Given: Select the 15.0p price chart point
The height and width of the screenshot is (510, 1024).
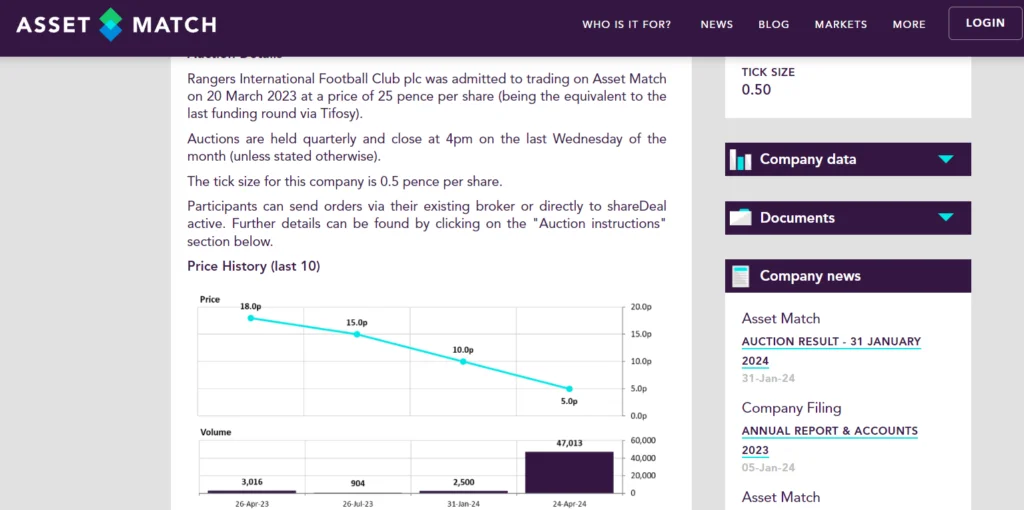Looking at the screenshot, I should 357,334.
